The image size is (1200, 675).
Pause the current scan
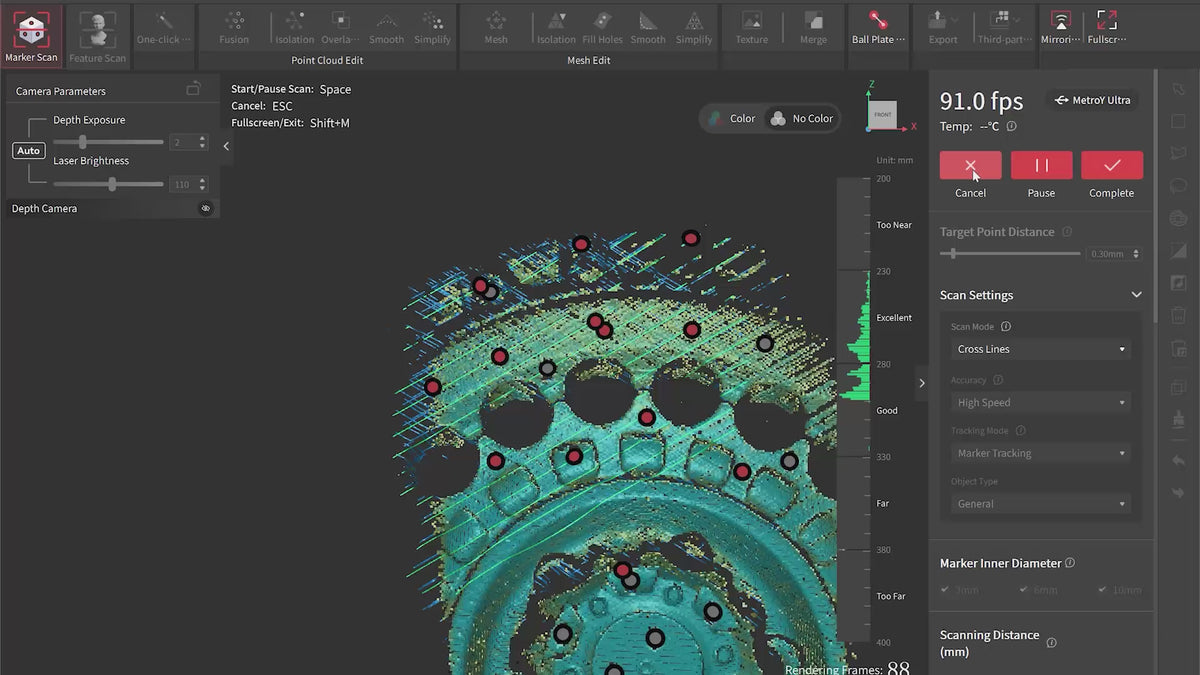coord(1041,165)
